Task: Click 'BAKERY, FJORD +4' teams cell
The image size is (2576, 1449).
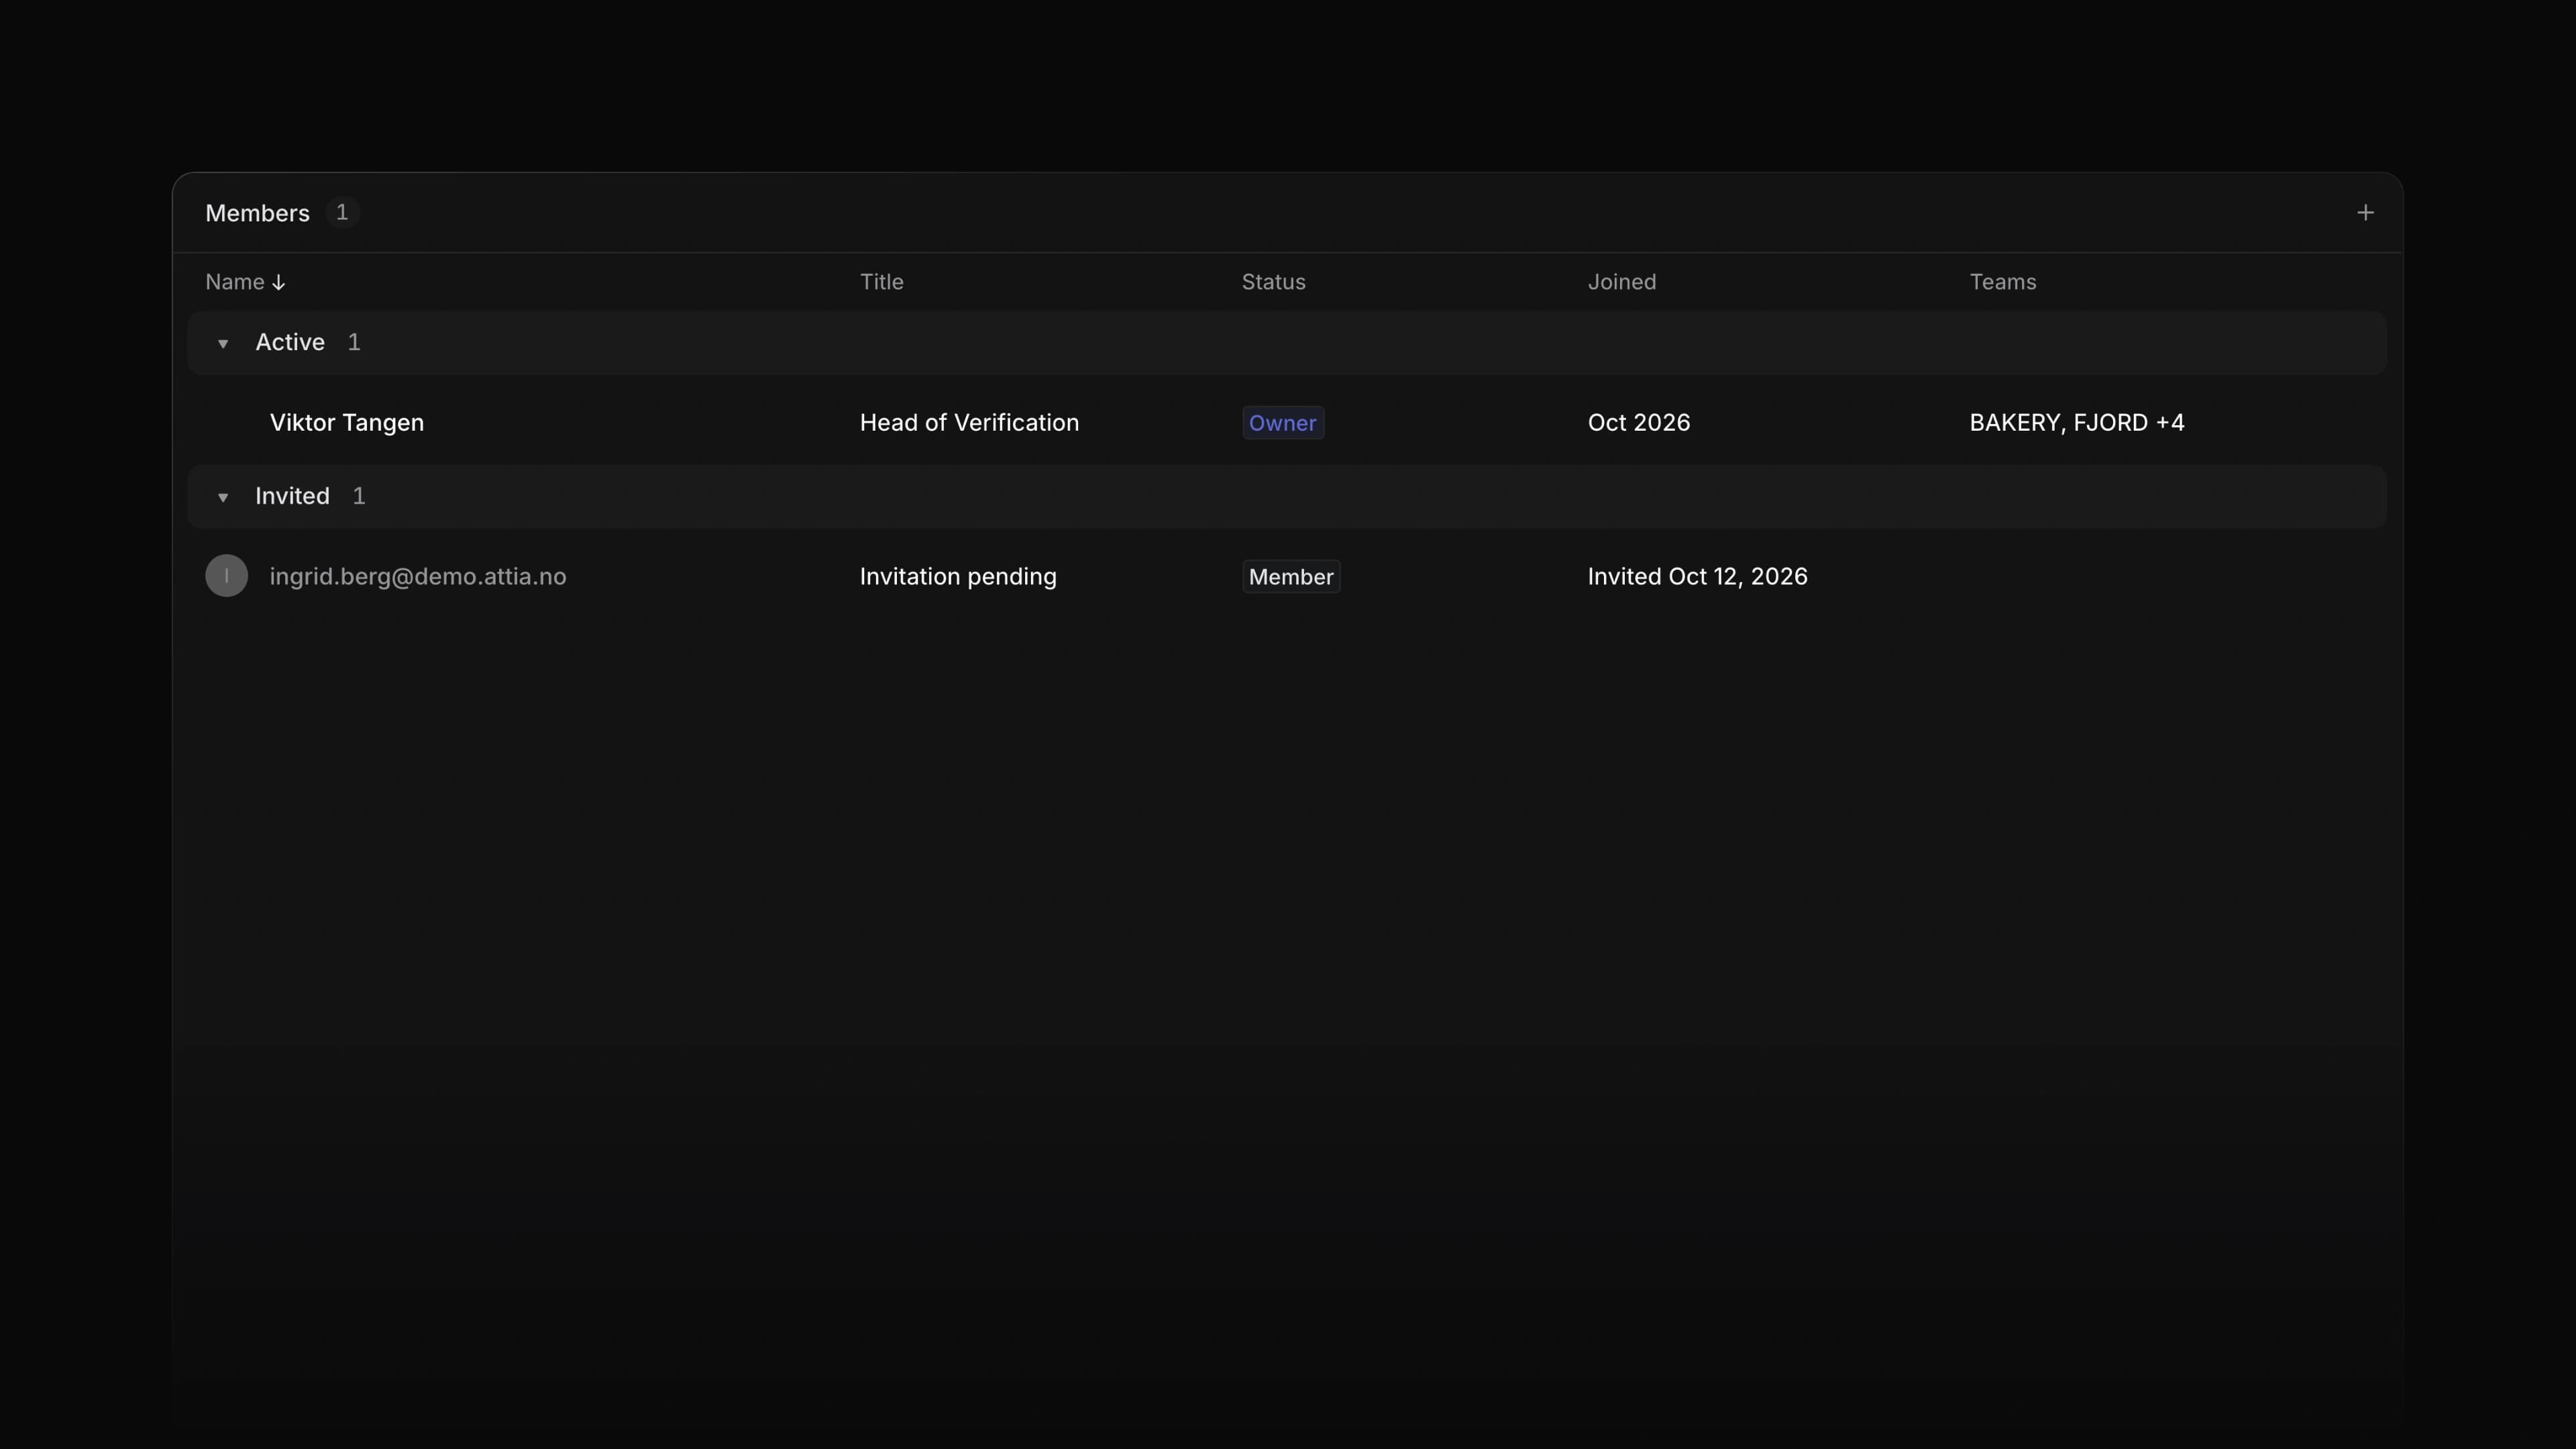Action: pos(2076,423)
